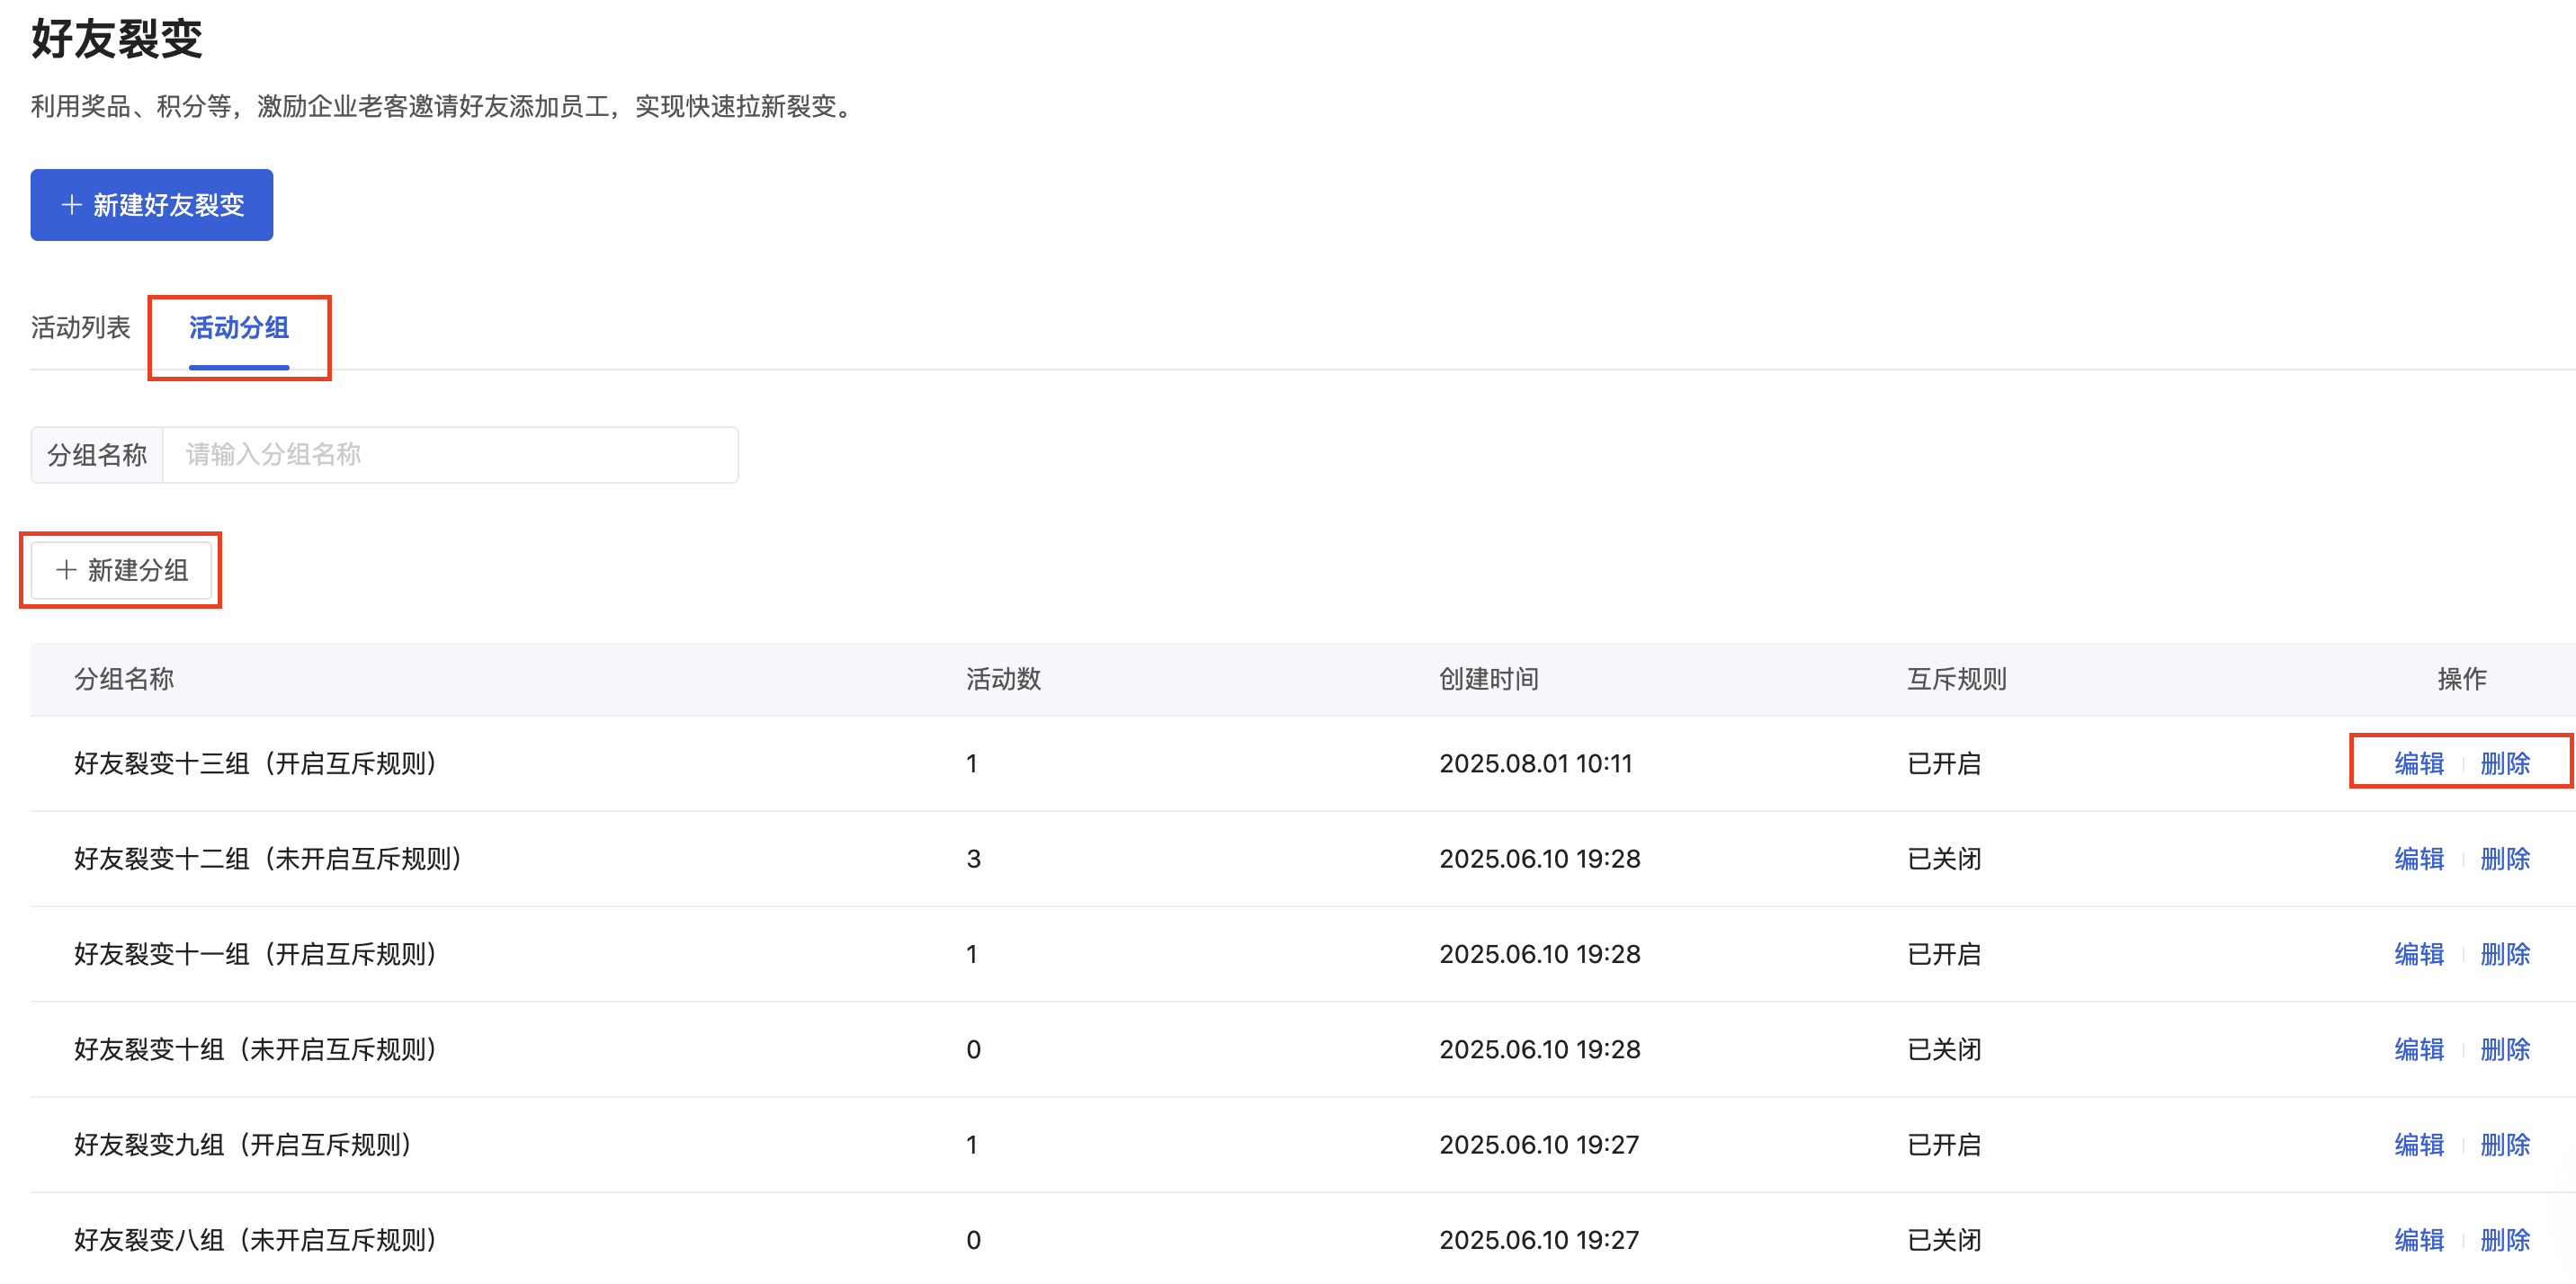Screen dimensions: 2576x1284
Task: Delete the 好友裂变十一组 group
Action: click(2505, 954)
